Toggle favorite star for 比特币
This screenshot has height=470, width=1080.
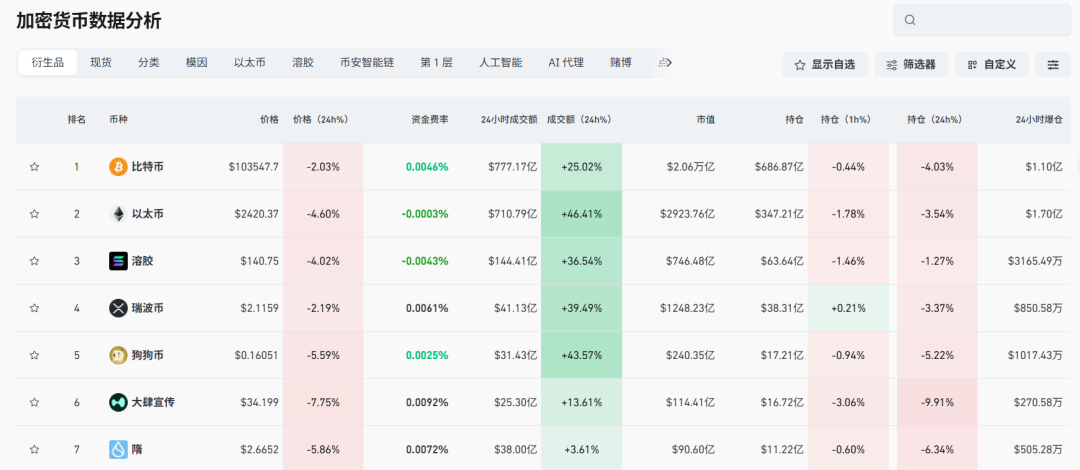tap(34, 167)
